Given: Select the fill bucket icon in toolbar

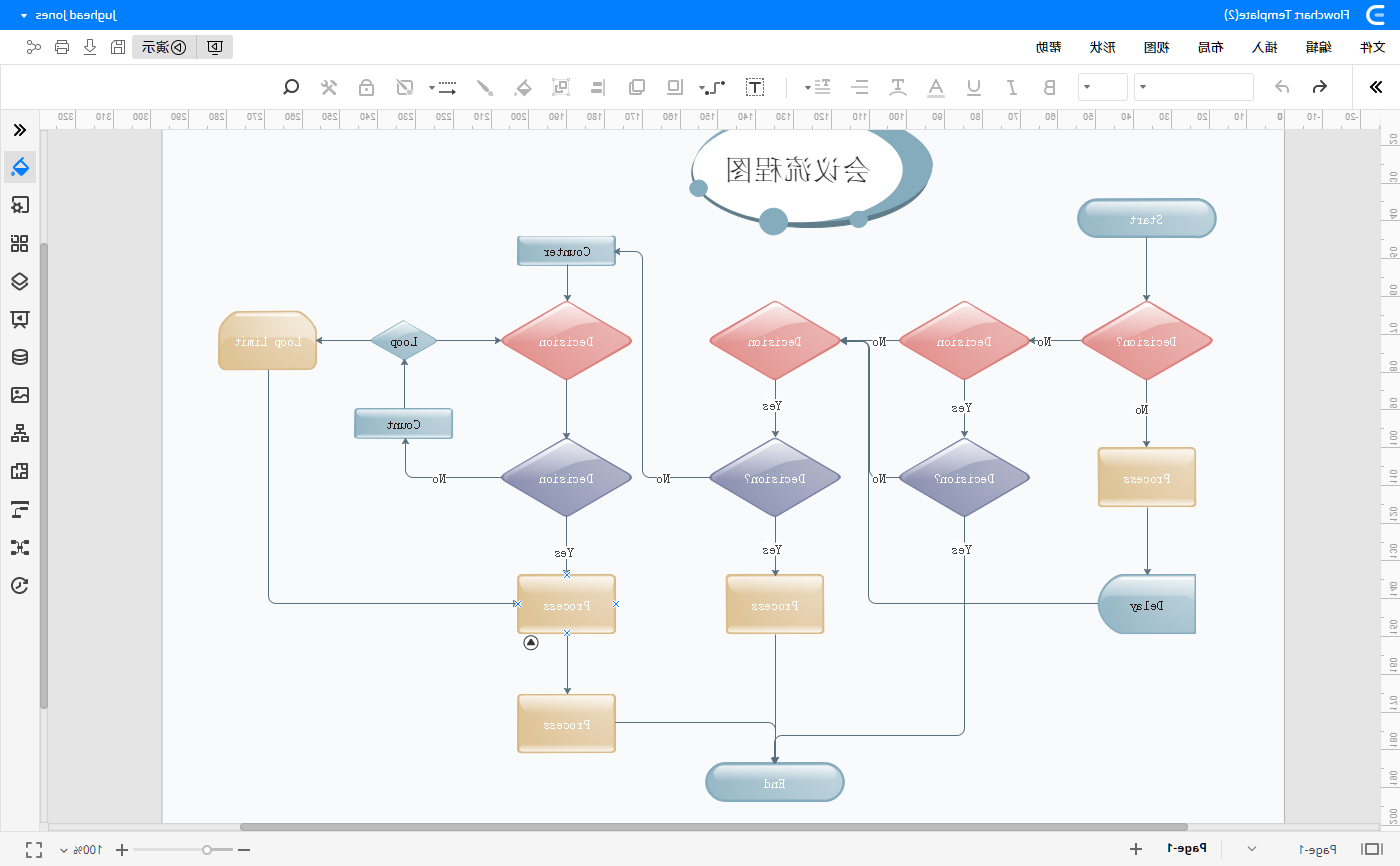Looking at the screenshot, I should pos(523,87).
